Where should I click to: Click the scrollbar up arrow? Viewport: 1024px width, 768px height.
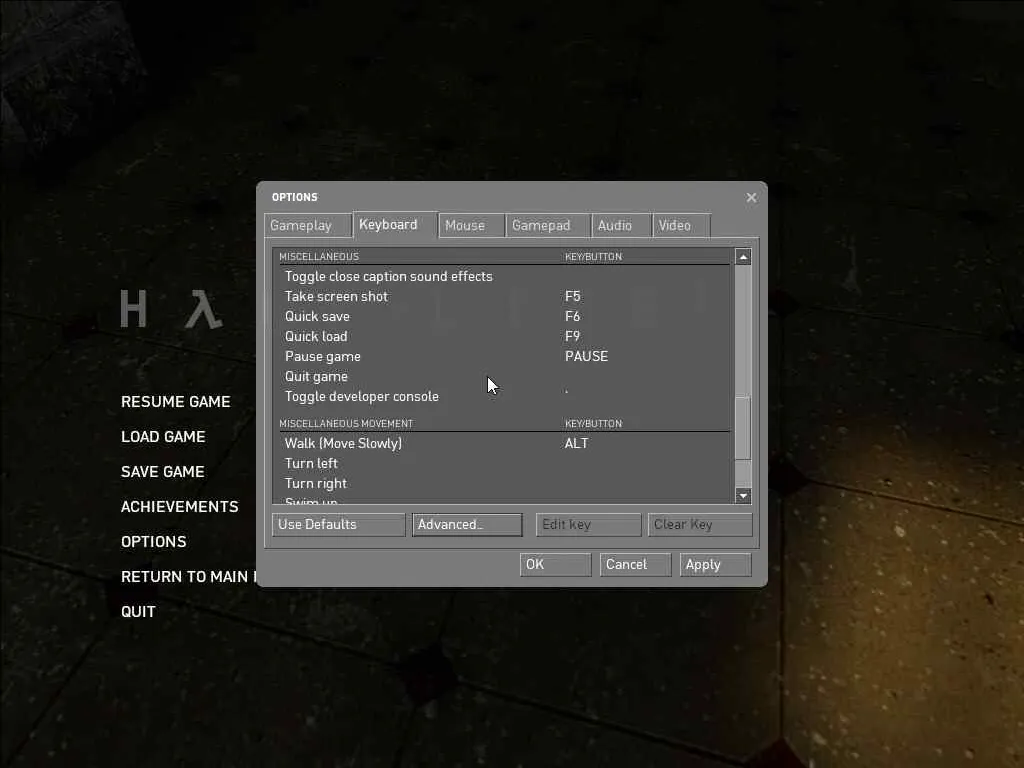click(x=743, y=257)
